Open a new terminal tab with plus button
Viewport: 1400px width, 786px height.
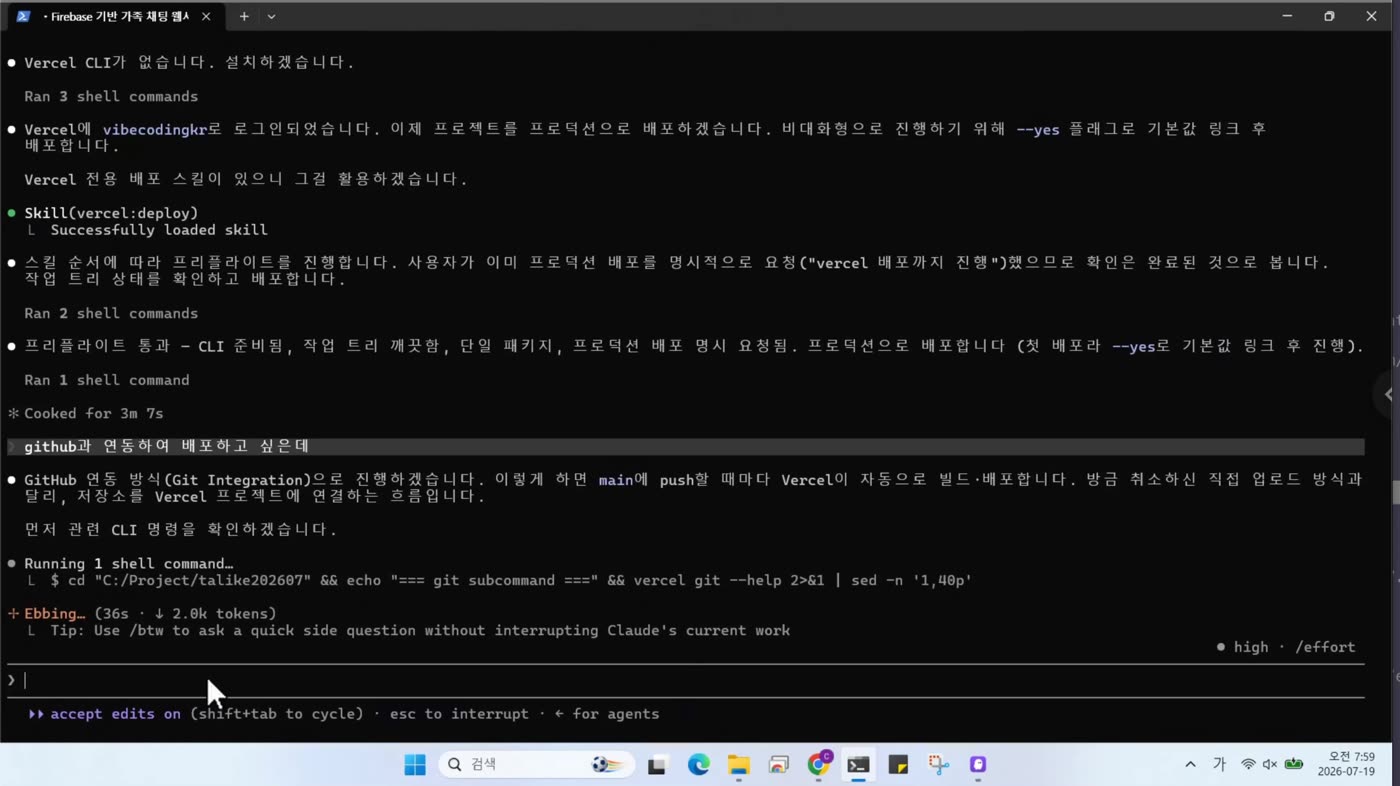click(244, 16)
